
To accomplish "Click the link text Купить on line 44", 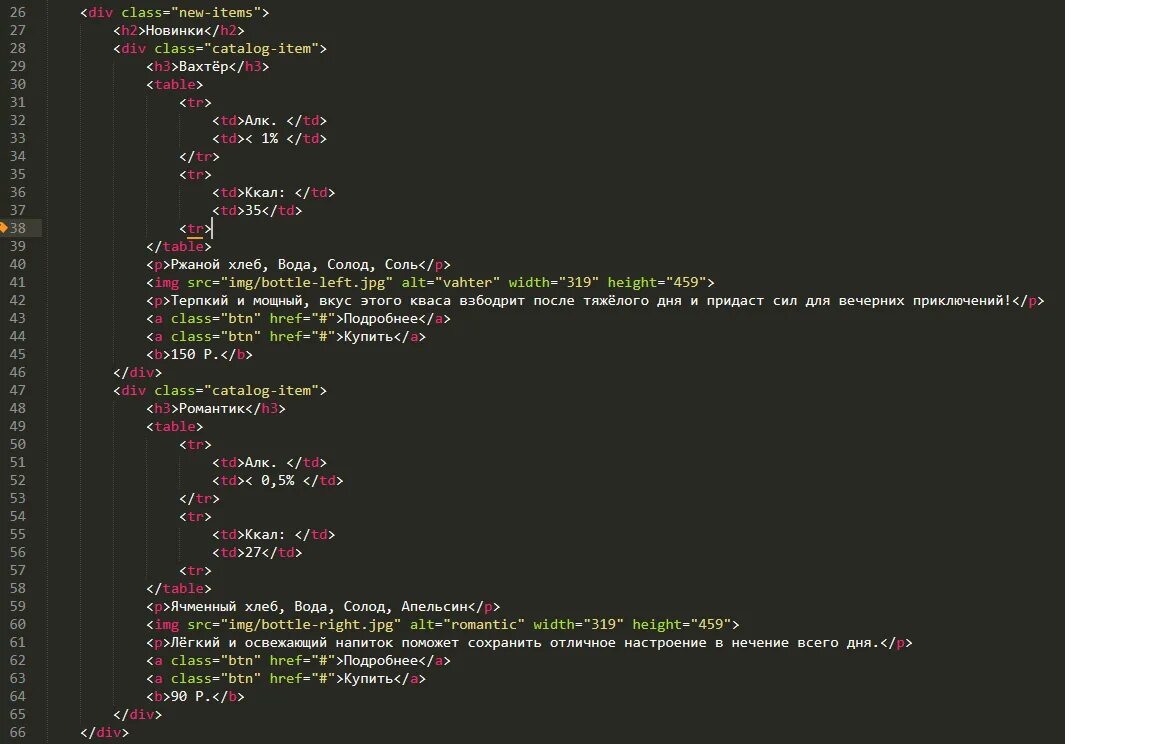I will (x=368, y=336).
